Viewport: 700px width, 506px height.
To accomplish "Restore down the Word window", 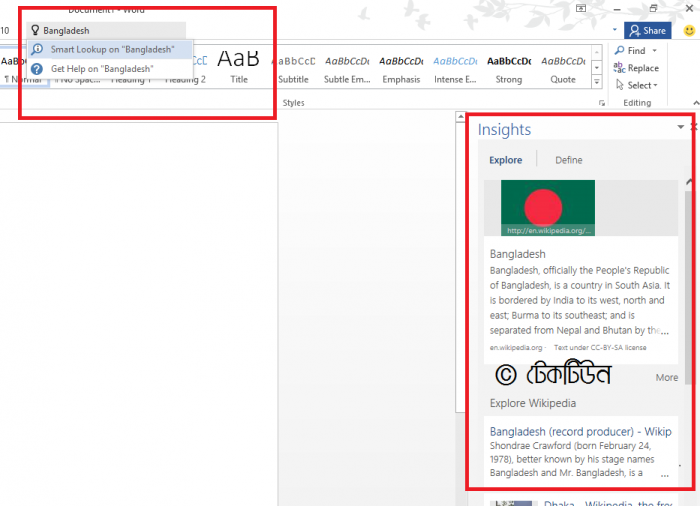I will click(653, 8).
